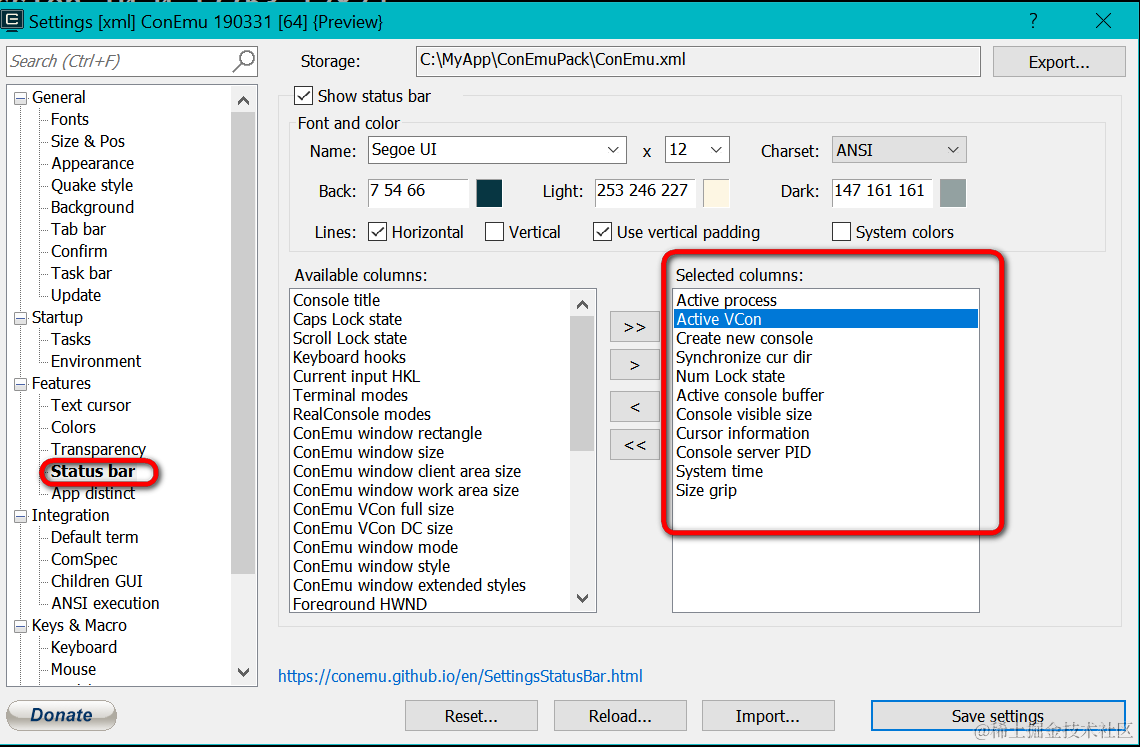The height and width of the screenshot is (747, 1140).
Task: Click the Light color swatch
Action: pos(717,193)
